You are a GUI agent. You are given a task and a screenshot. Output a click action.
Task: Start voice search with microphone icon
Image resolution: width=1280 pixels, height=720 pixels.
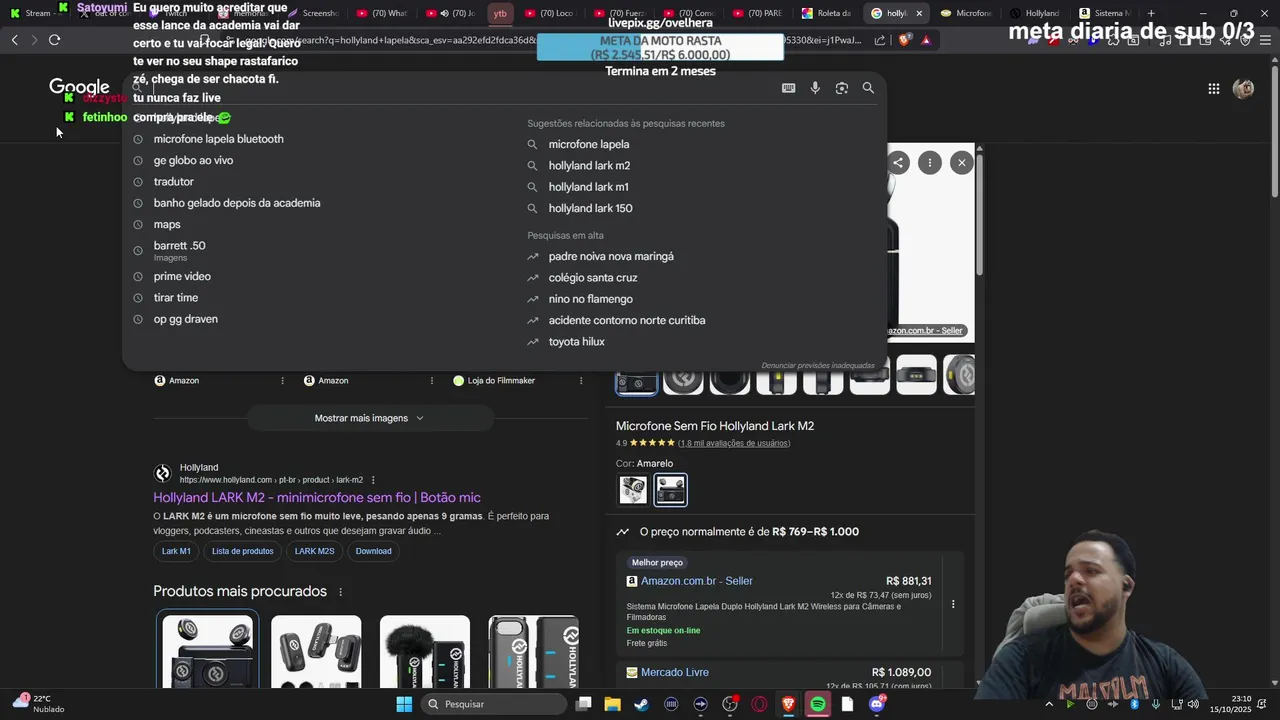pyautogui.click(x=815, y=88)
